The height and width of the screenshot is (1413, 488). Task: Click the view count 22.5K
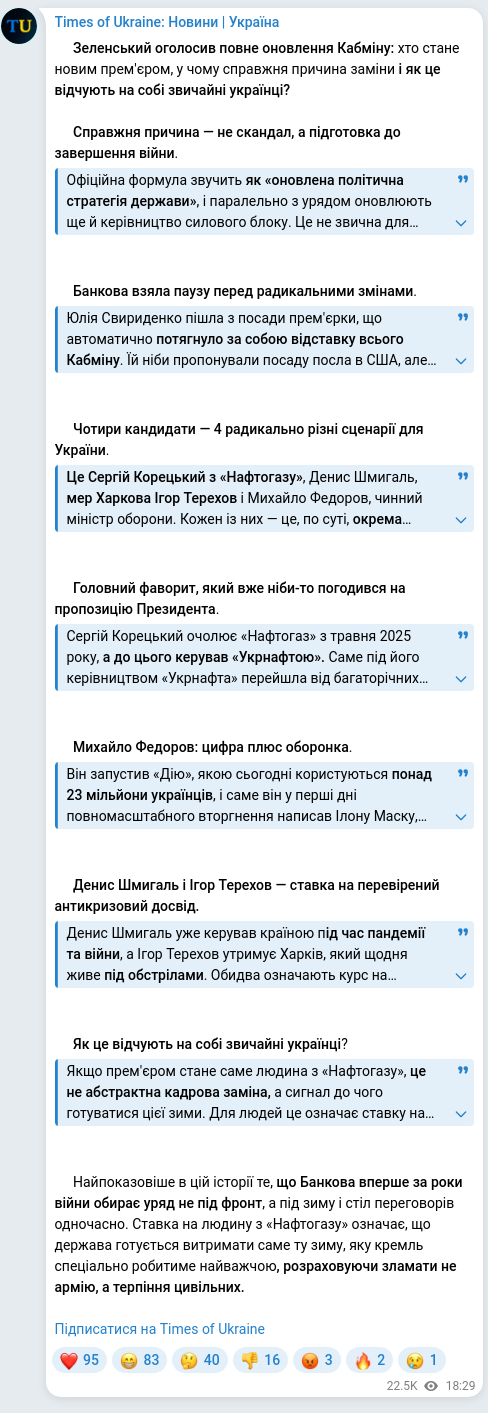click(x=402, y=1387)
